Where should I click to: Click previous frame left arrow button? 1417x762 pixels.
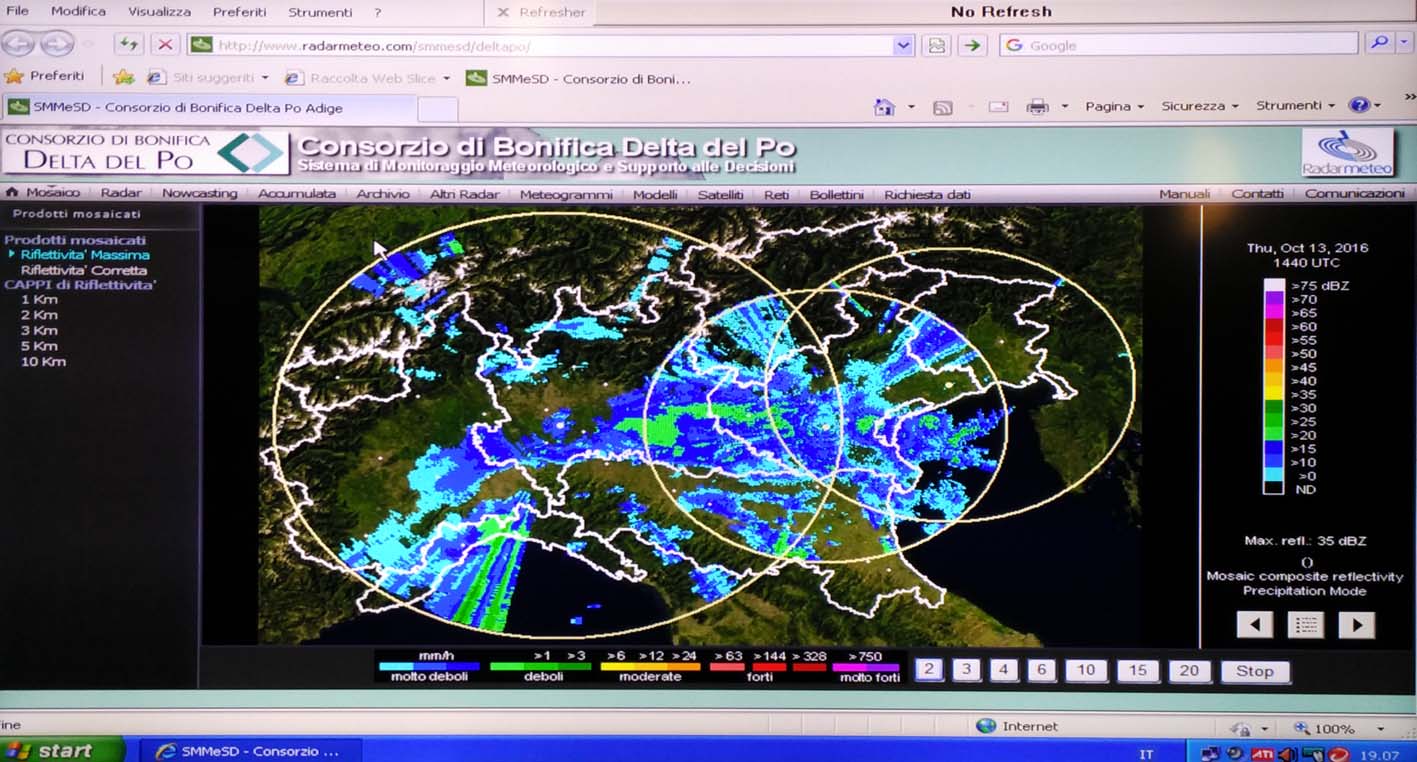(1254, 625)
